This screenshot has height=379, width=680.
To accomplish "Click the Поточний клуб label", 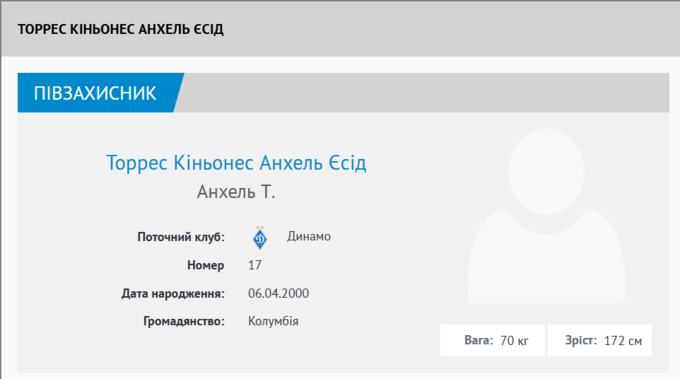I will tap(181, 237).
